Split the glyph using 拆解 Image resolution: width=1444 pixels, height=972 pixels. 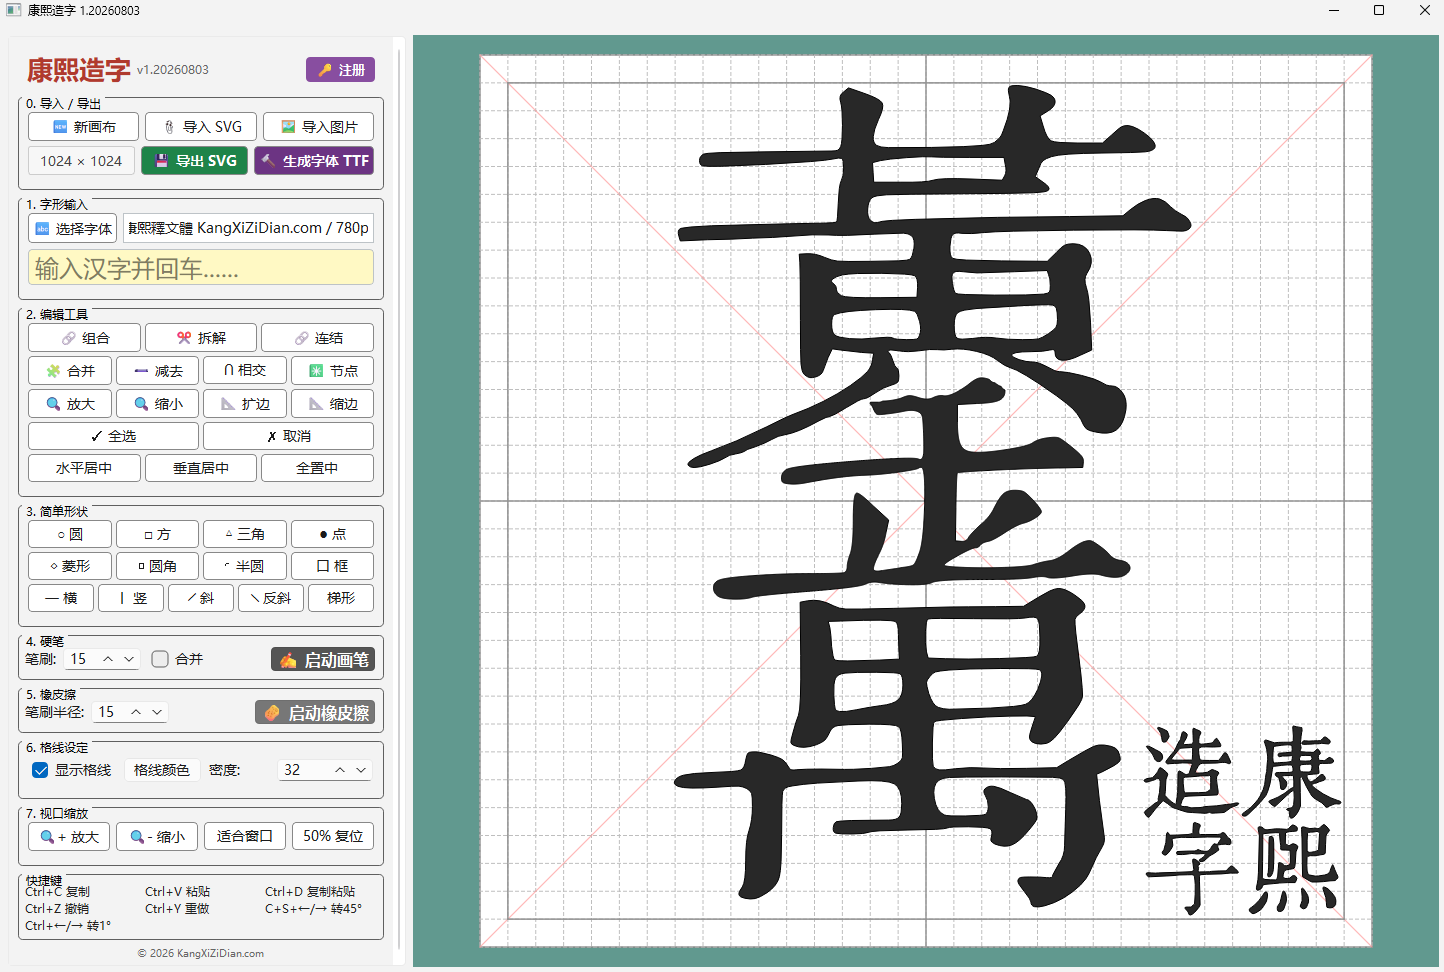(x=201, y=338)
